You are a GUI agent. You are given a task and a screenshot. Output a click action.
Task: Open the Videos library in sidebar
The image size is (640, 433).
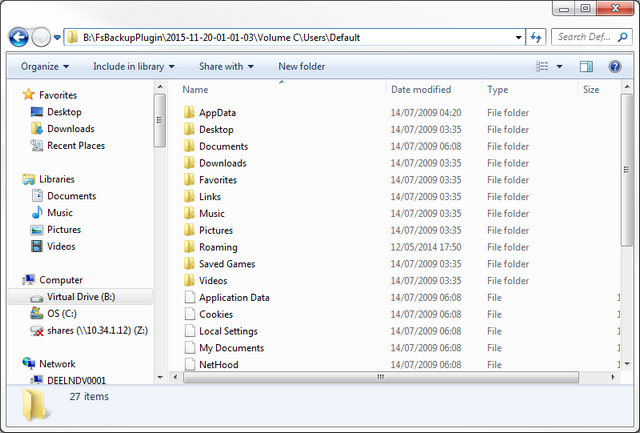(53, 246)
